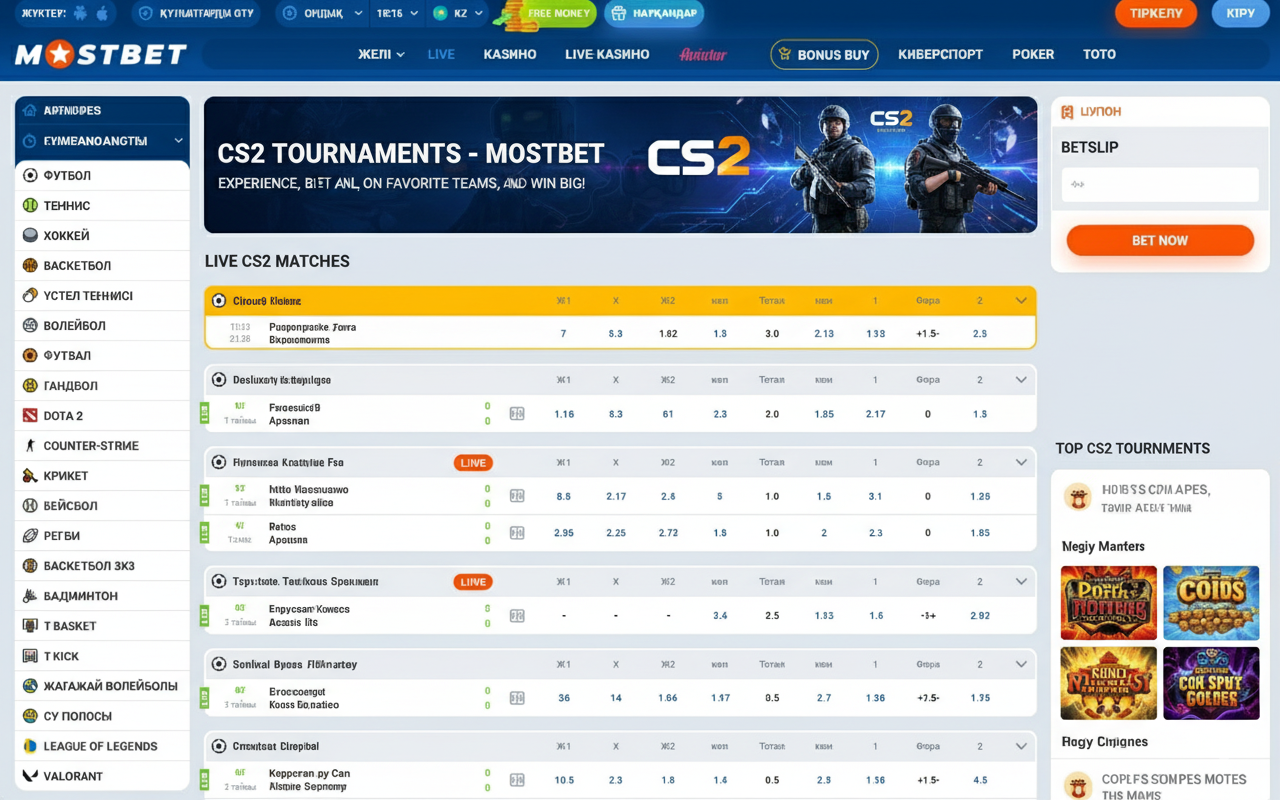Select the КРИКЕТ icon
1280x800 pixels.
30,475
